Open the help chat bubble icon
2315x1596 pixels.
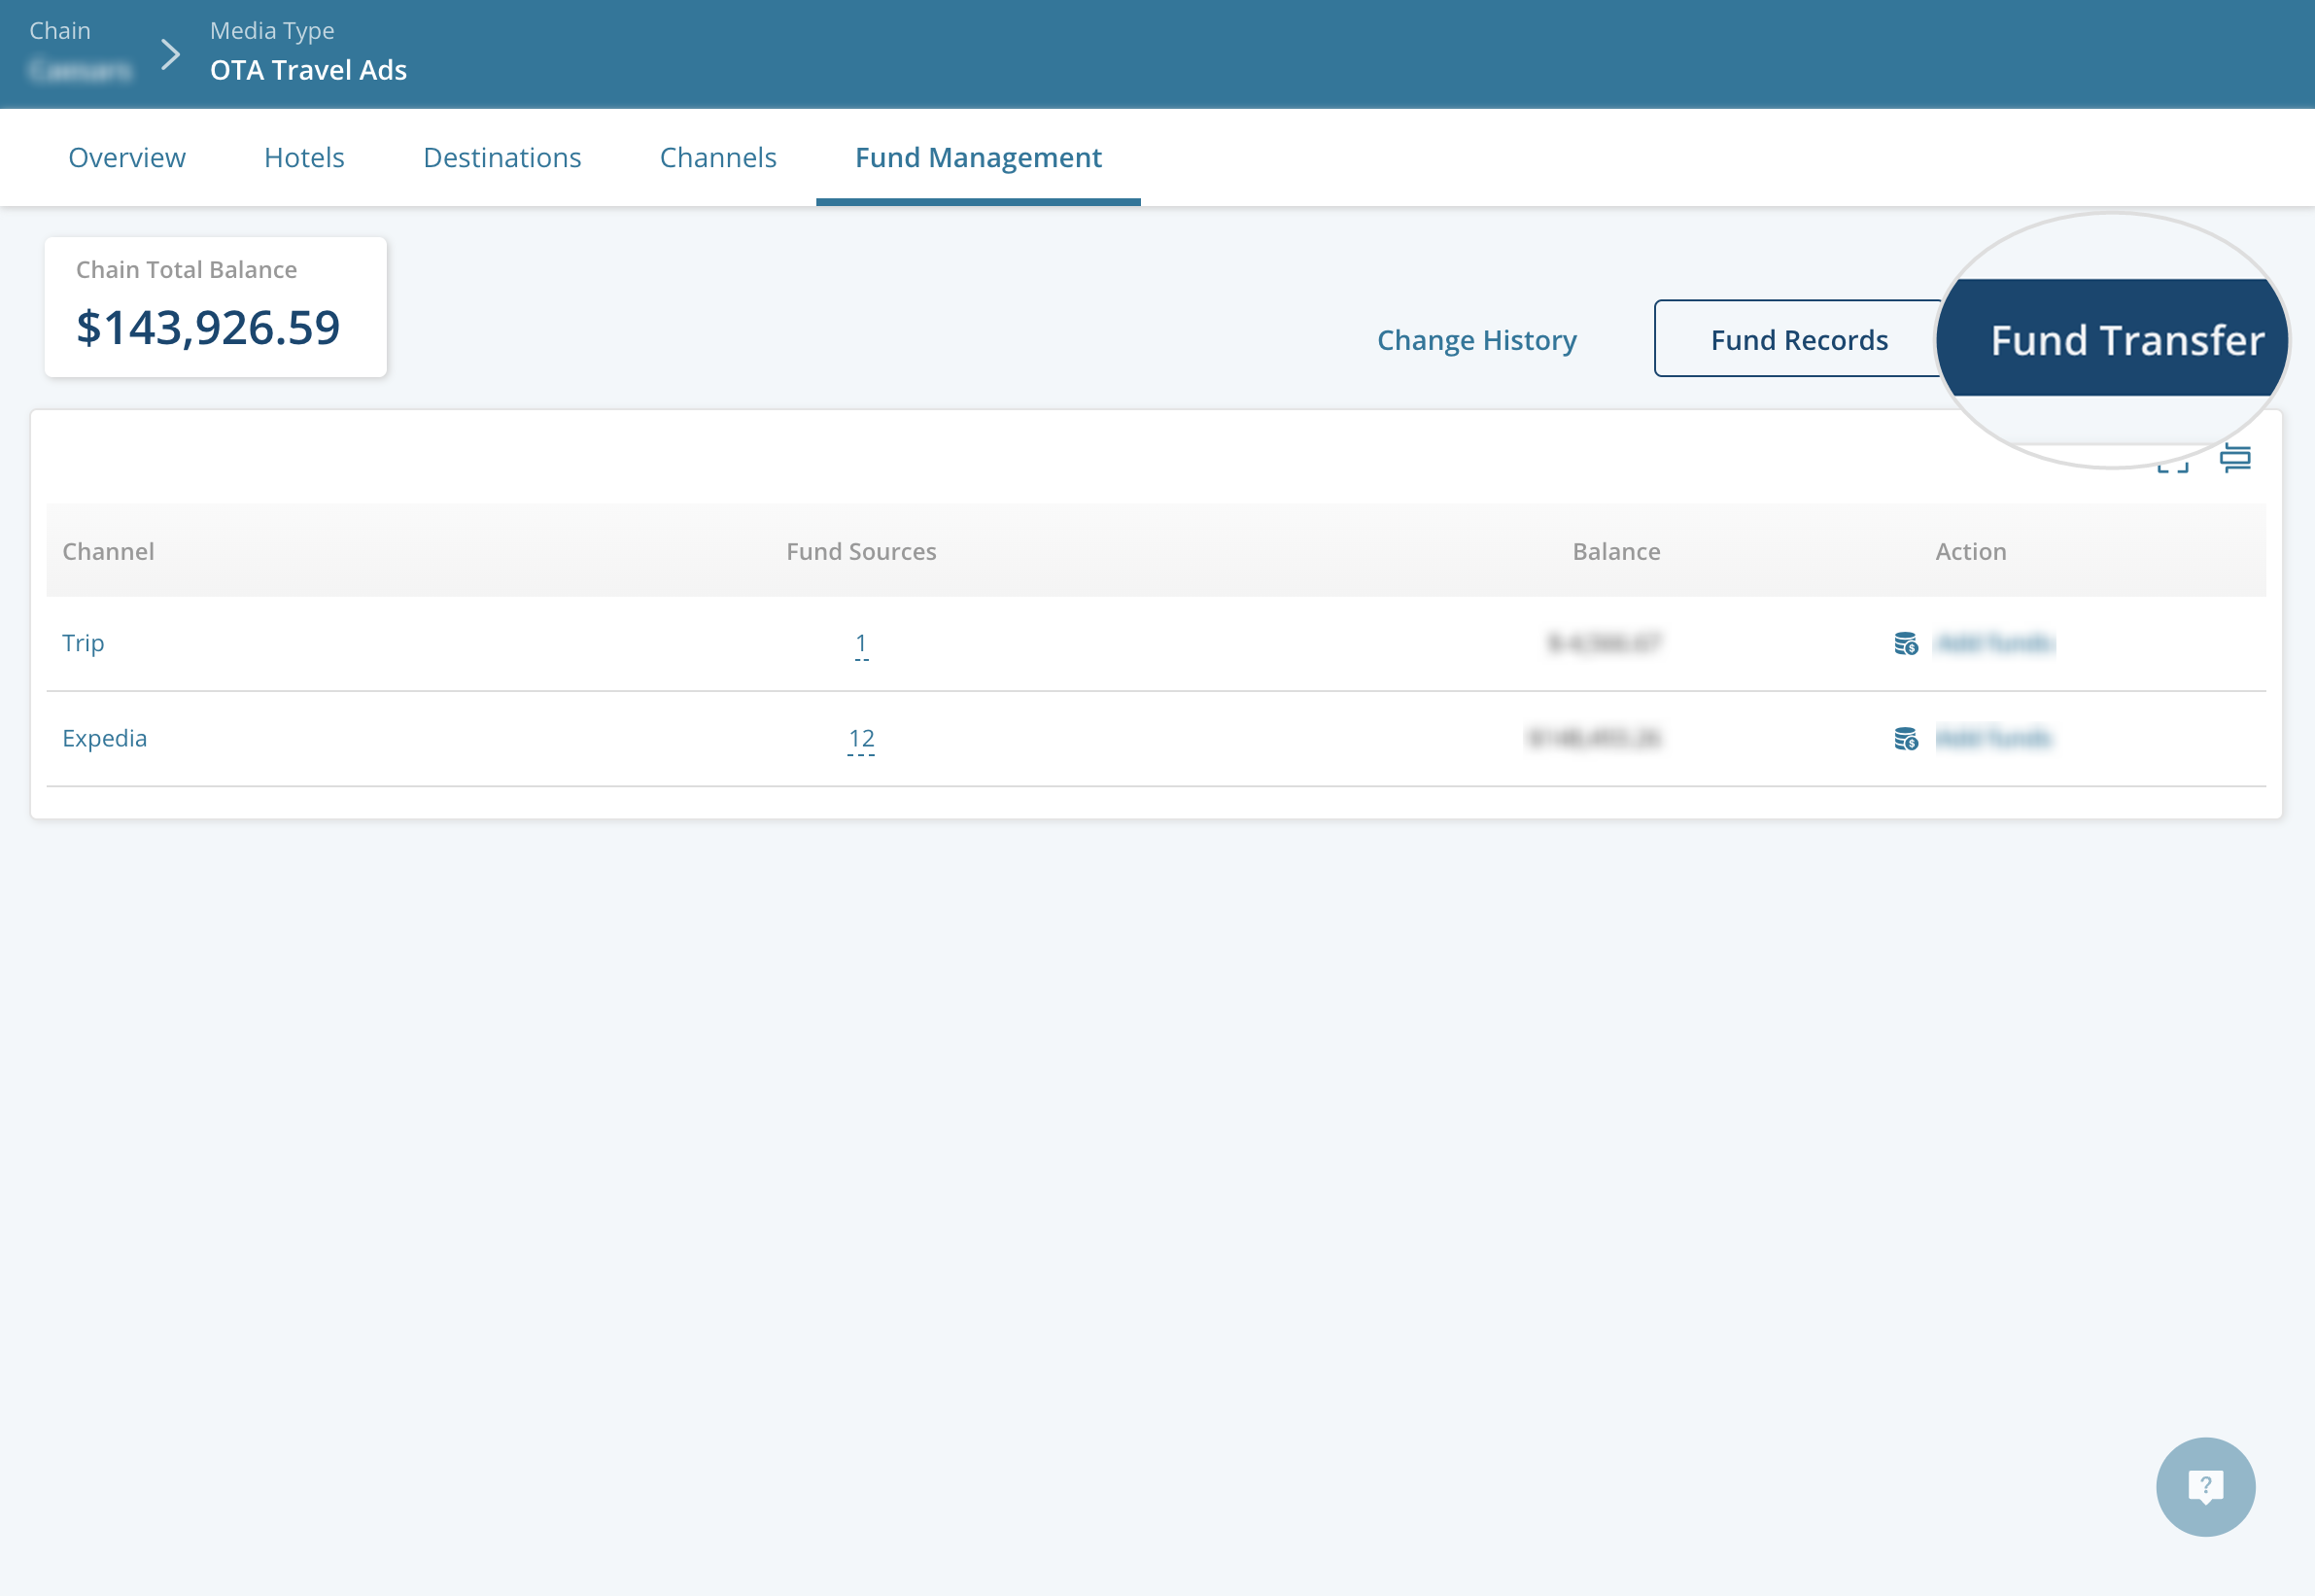tap(2205, 1486)
